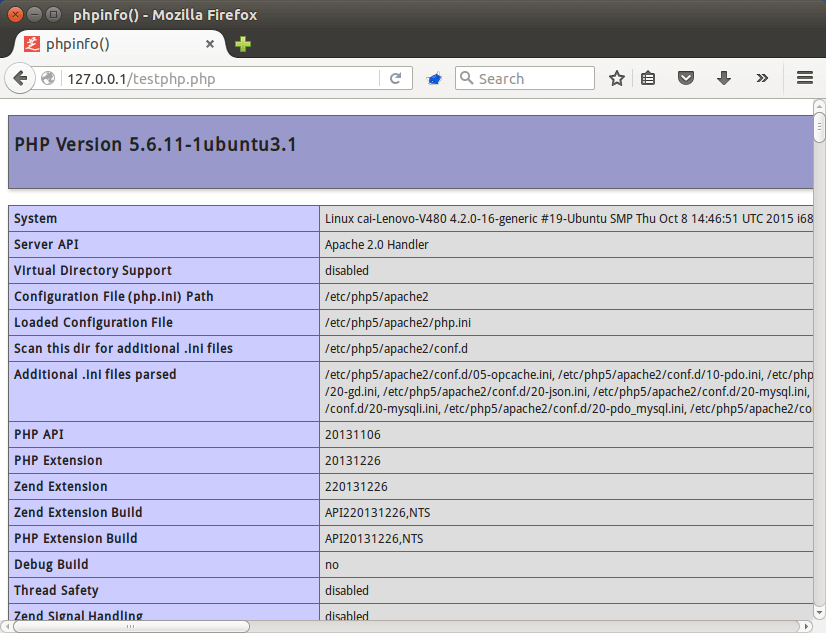Click the 05-opcache.ini files list
This screenshot has height=633, width=826.
tap(568, 391)
